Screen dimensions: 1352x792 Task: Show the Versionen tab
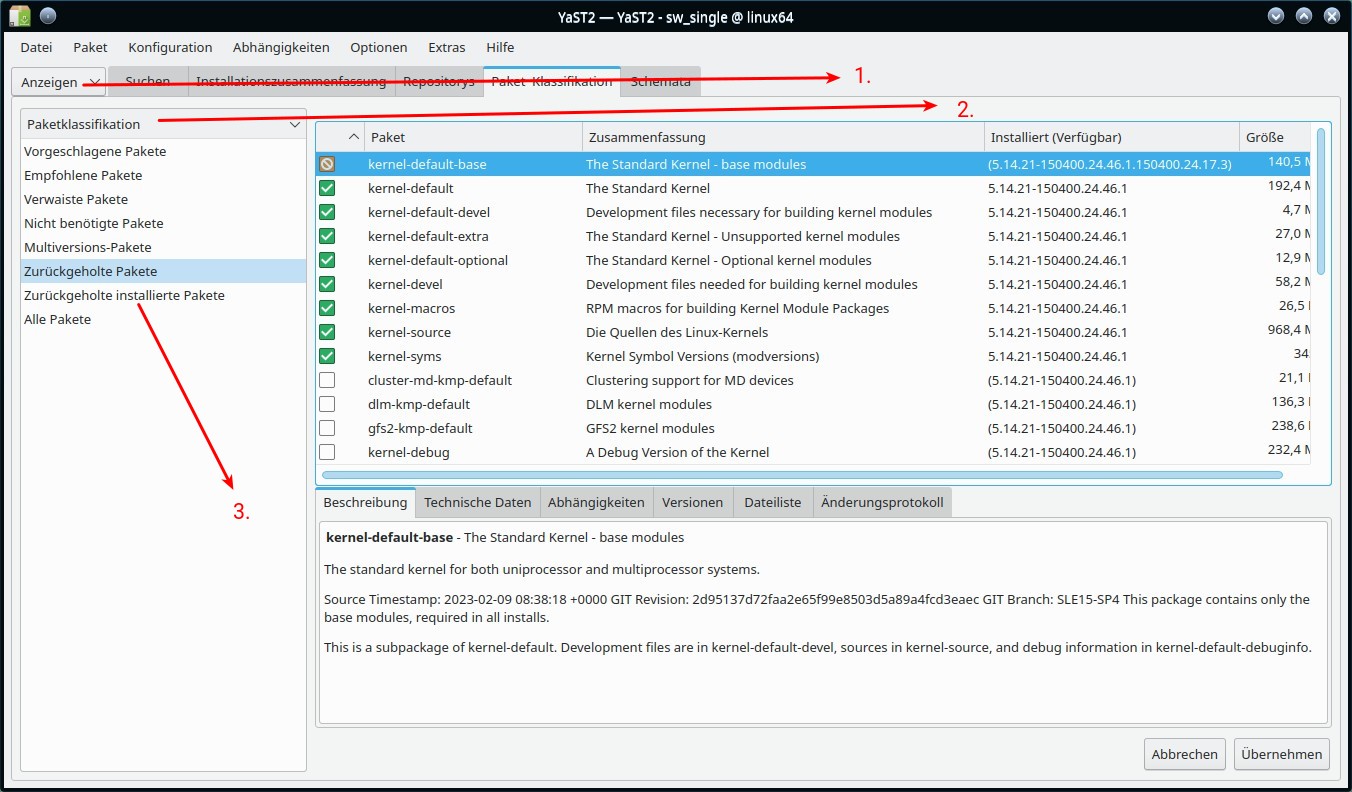(693, 502)
